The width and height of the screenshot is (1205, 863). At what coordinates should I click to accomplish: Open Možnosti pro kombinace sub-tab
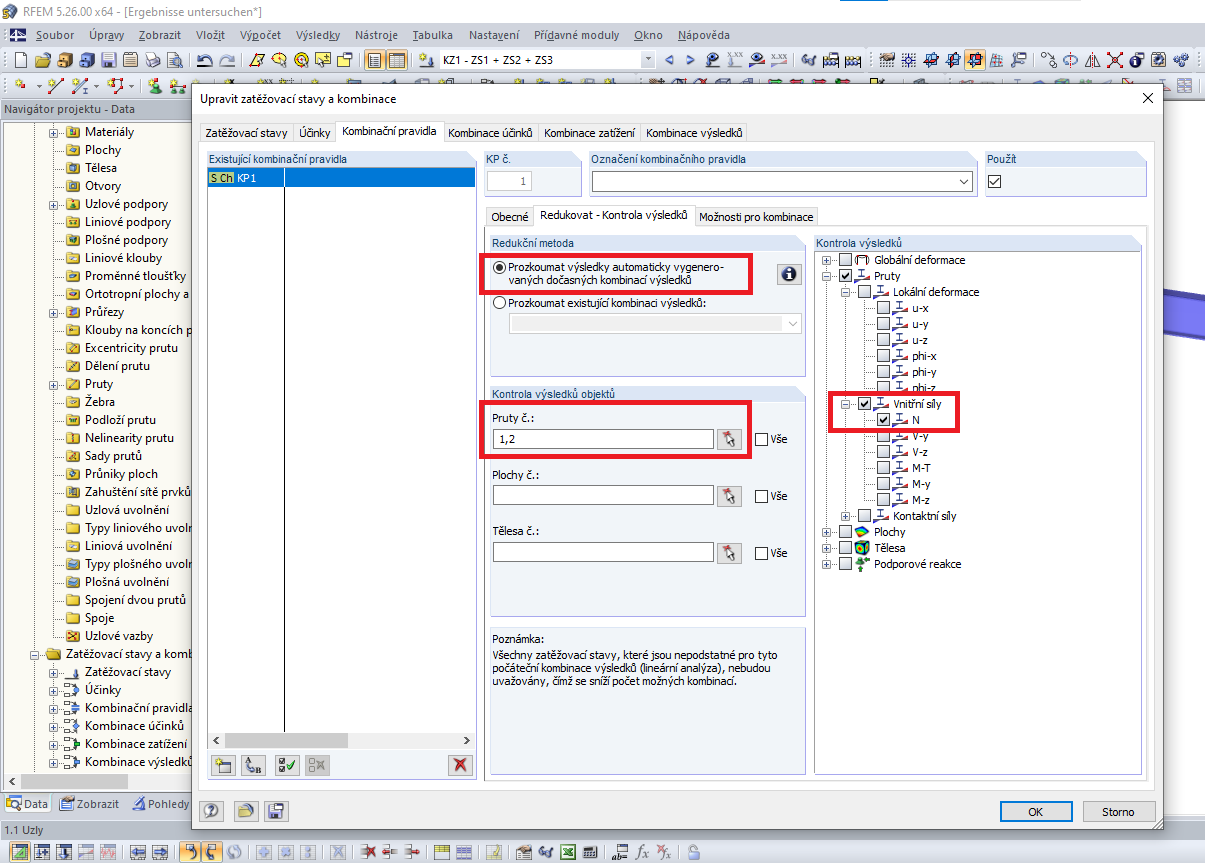757,216
